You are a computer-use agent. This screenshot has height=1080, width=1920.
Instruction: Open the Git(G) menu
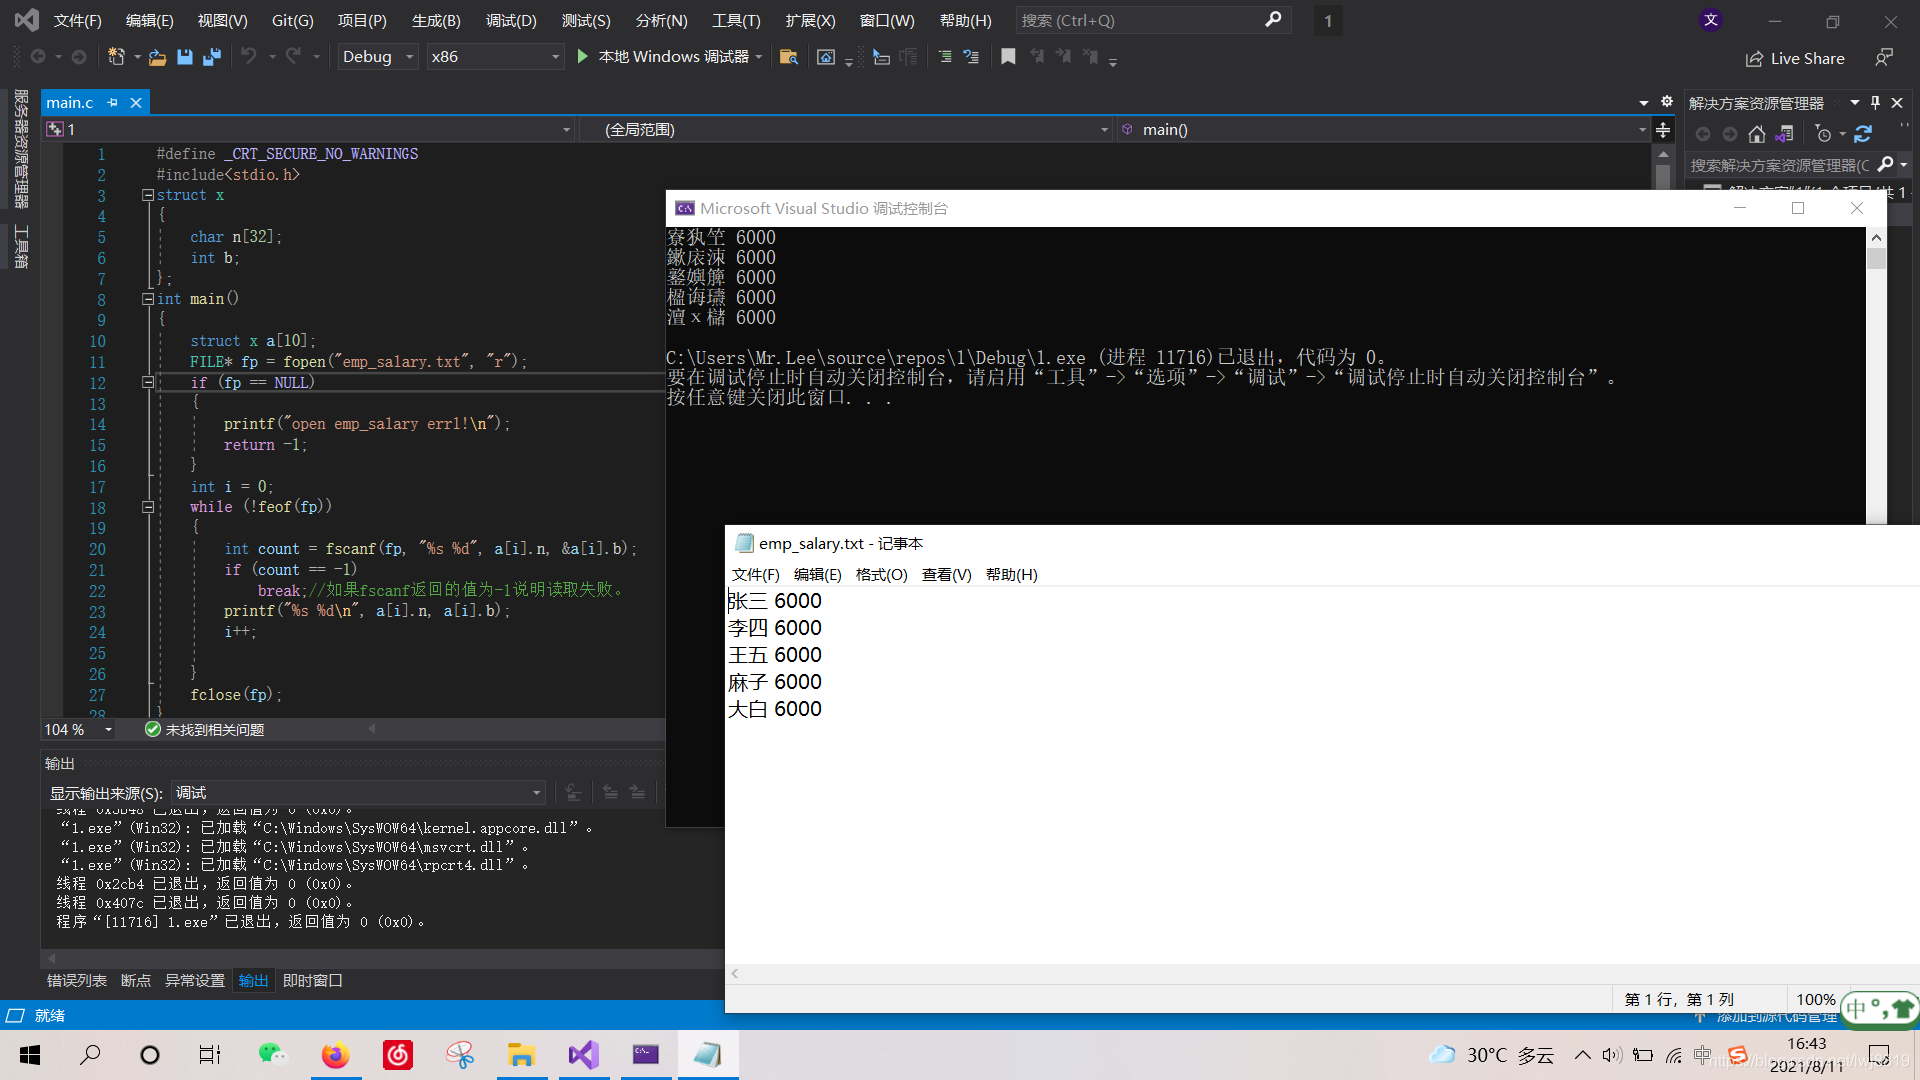click(x=292, y=20)
